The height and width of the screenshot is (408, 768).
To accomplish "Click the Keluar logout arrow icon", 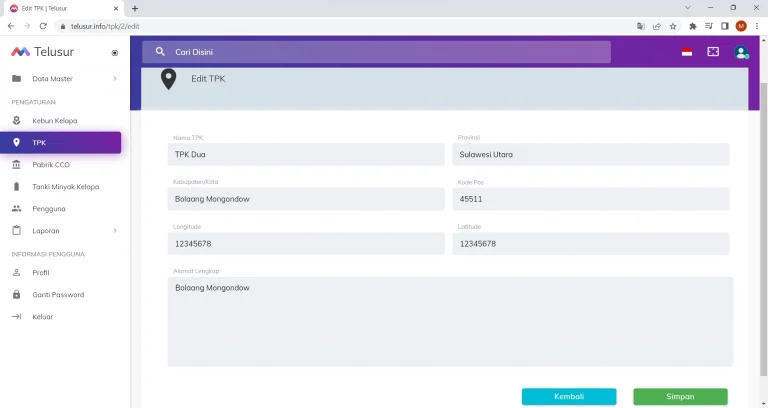I will (17, 316).
